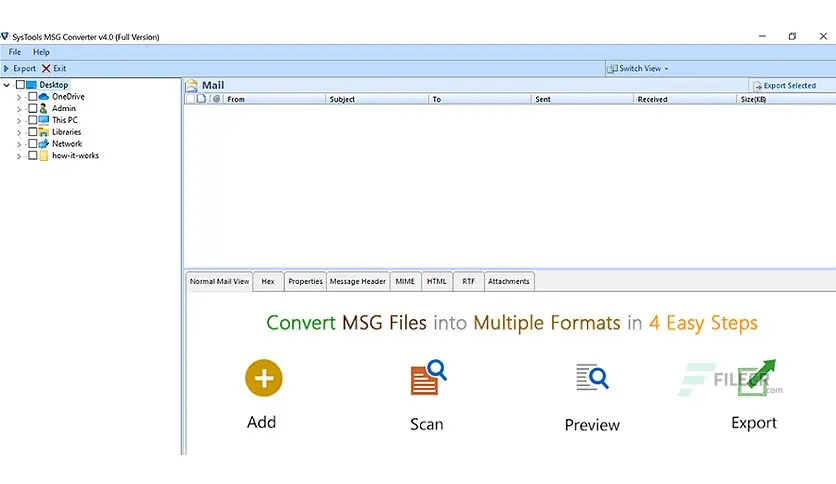Click the Export Selected button
Screen dimensions: 836x484
click(x=784, y=85)
